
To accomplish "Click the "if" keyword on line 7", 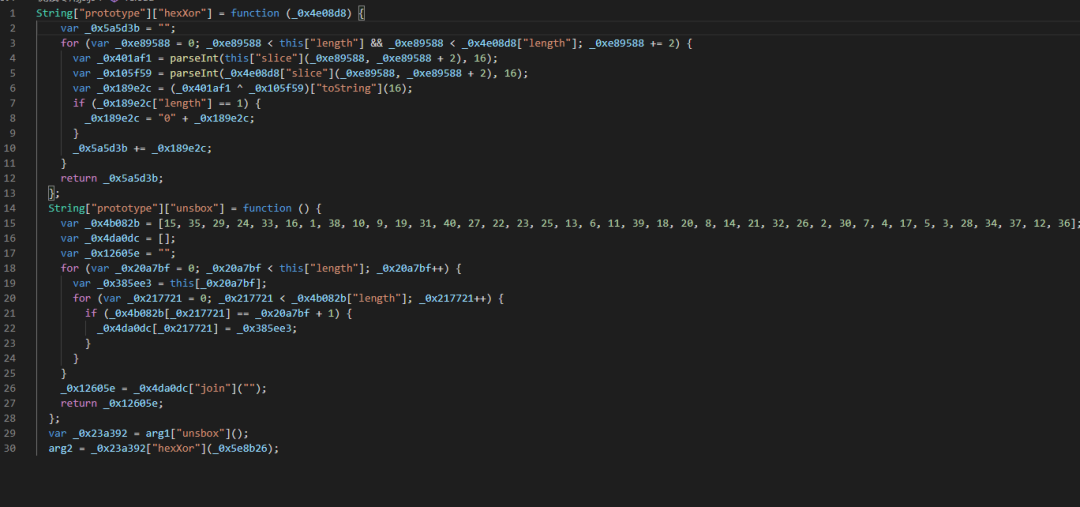I will pos(78,103).
